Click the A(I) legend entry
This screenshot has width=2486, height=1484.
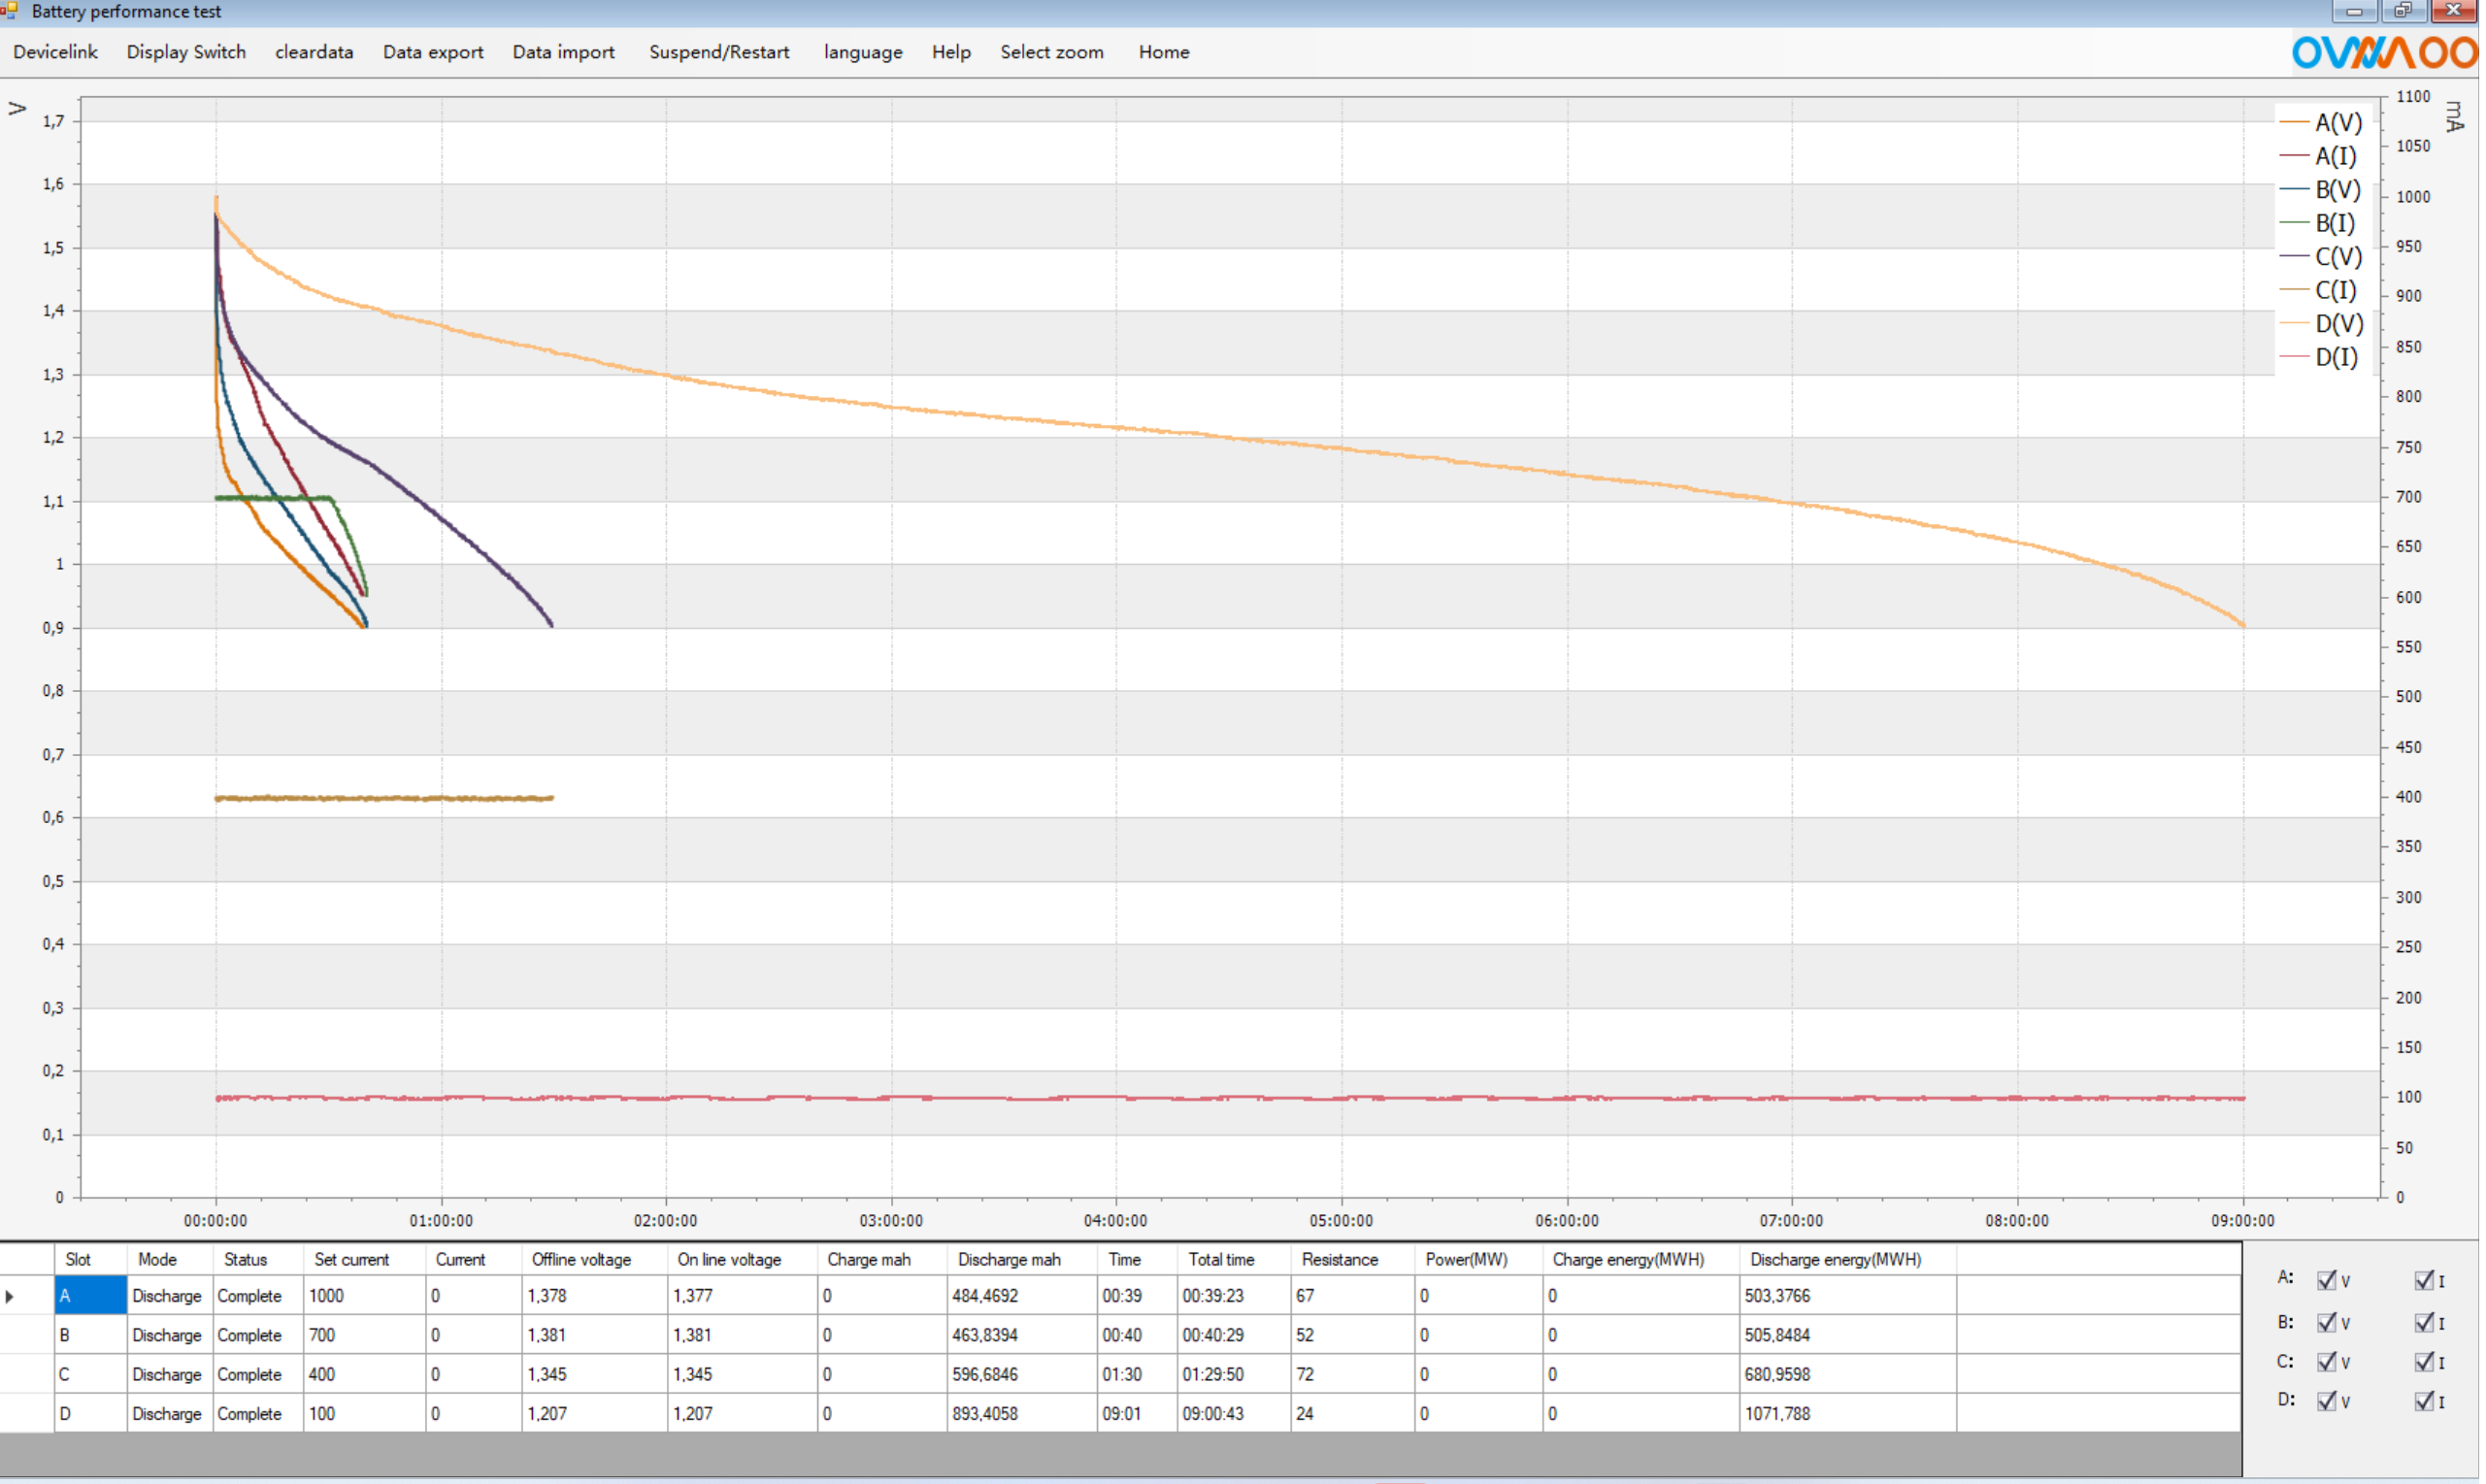[2337, 157]
